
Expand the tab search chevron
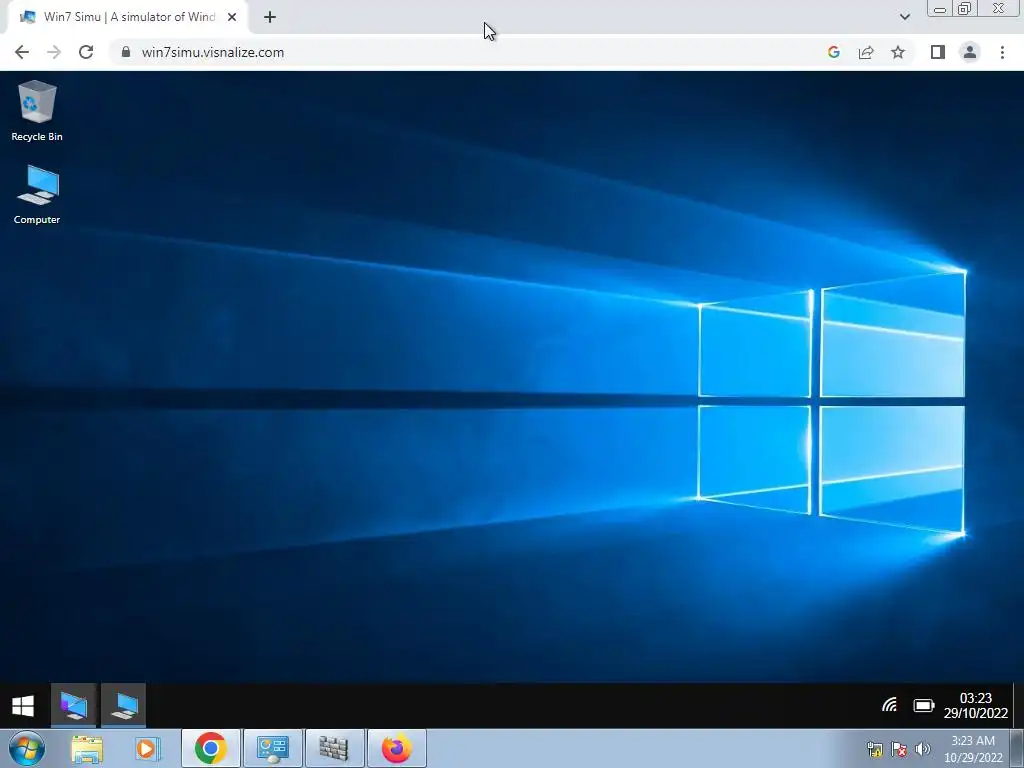point(904,17)
